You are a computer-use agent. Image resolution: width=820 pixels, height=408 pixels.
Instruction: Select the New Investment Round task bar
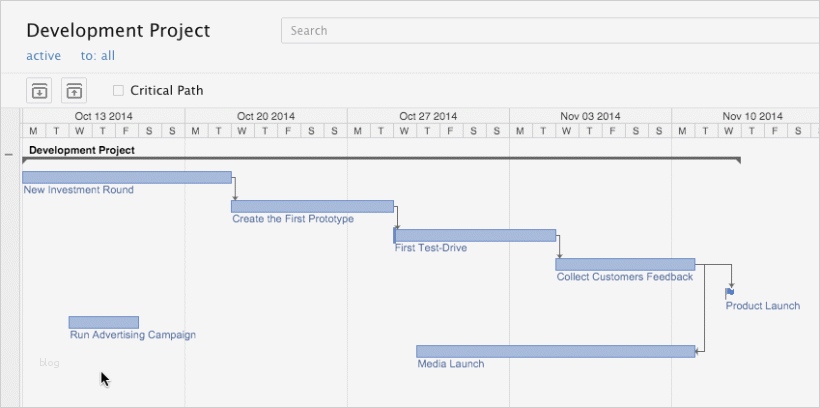127,177
